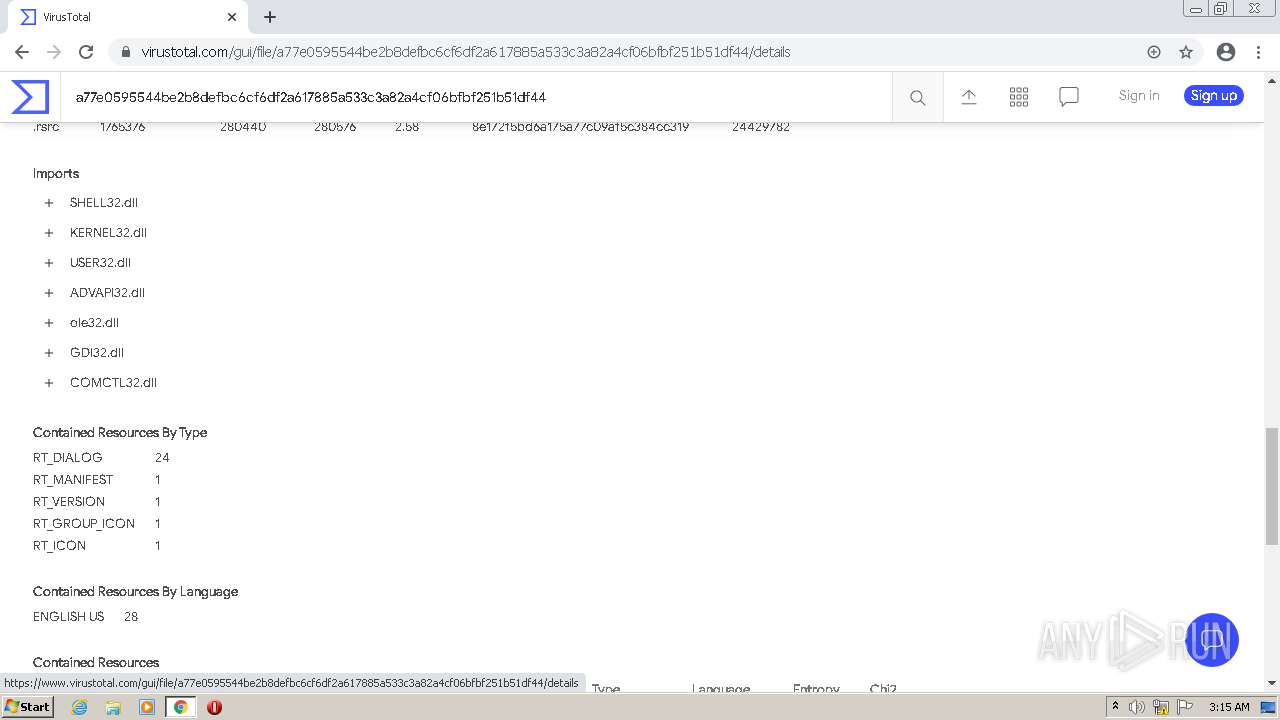1280x720 pixels.
Task: Click the browser address bar URL
Action: tap(466, 52)
